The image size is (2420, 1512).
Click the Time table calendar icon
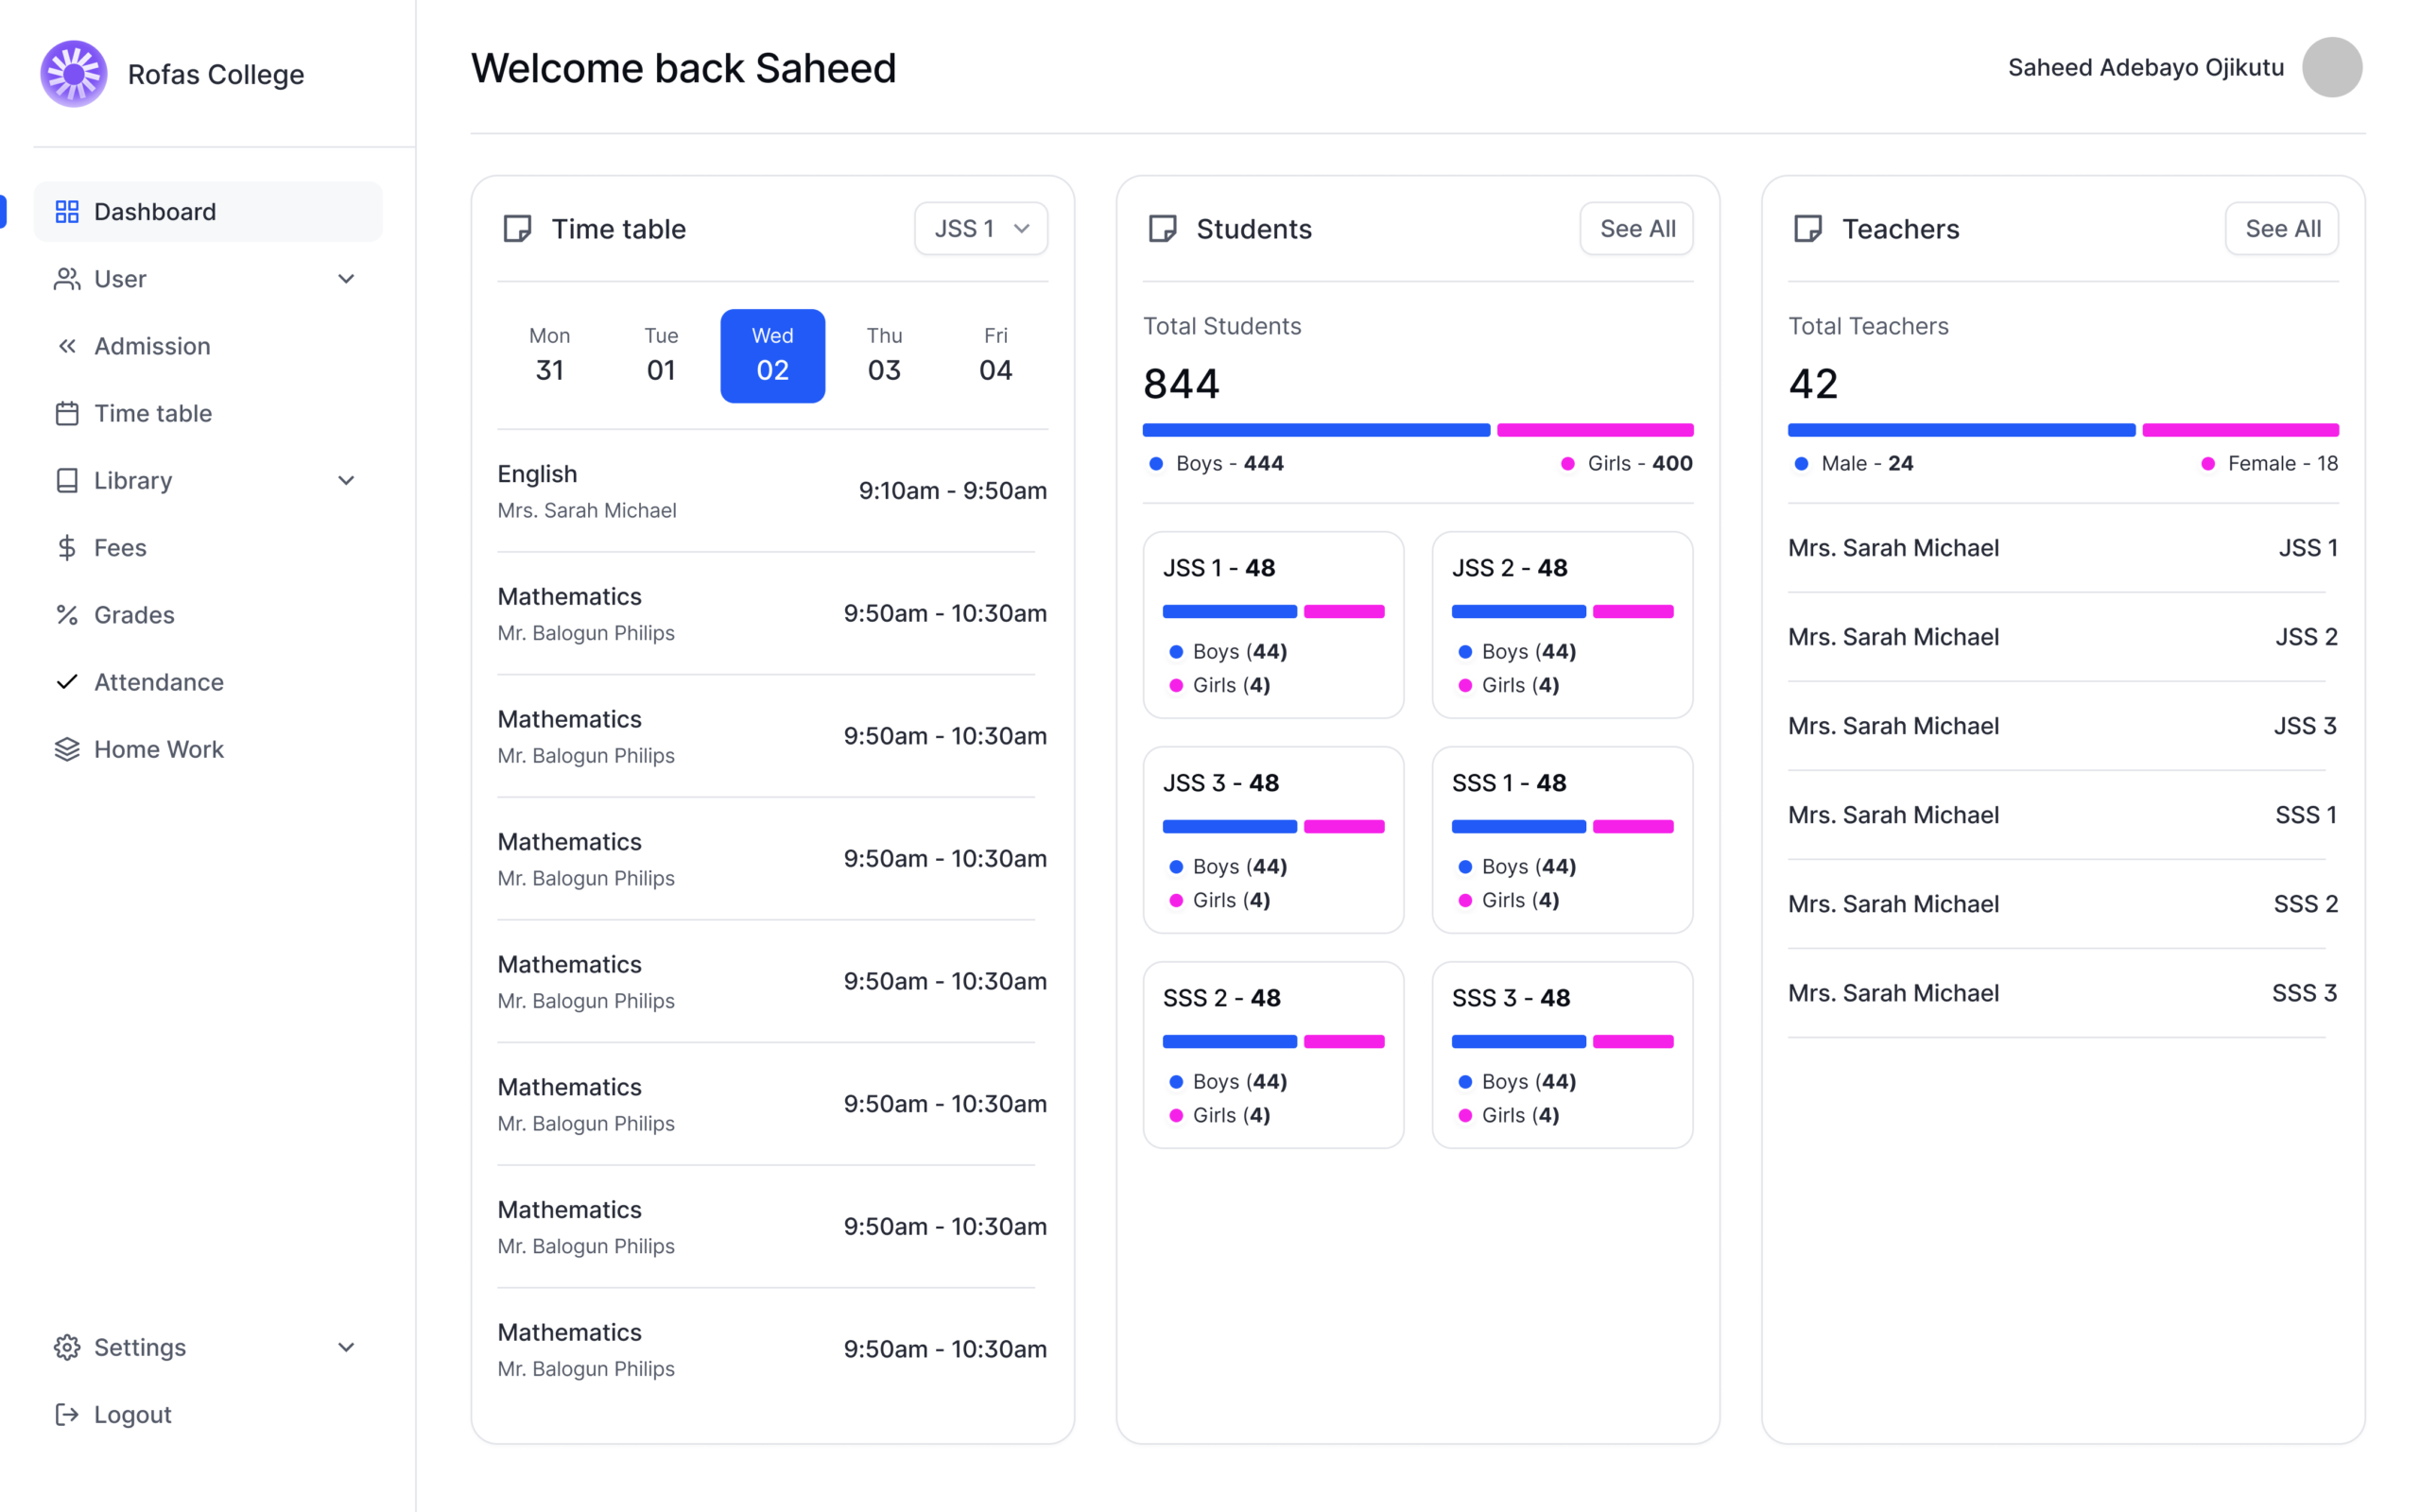pos(67,413)
